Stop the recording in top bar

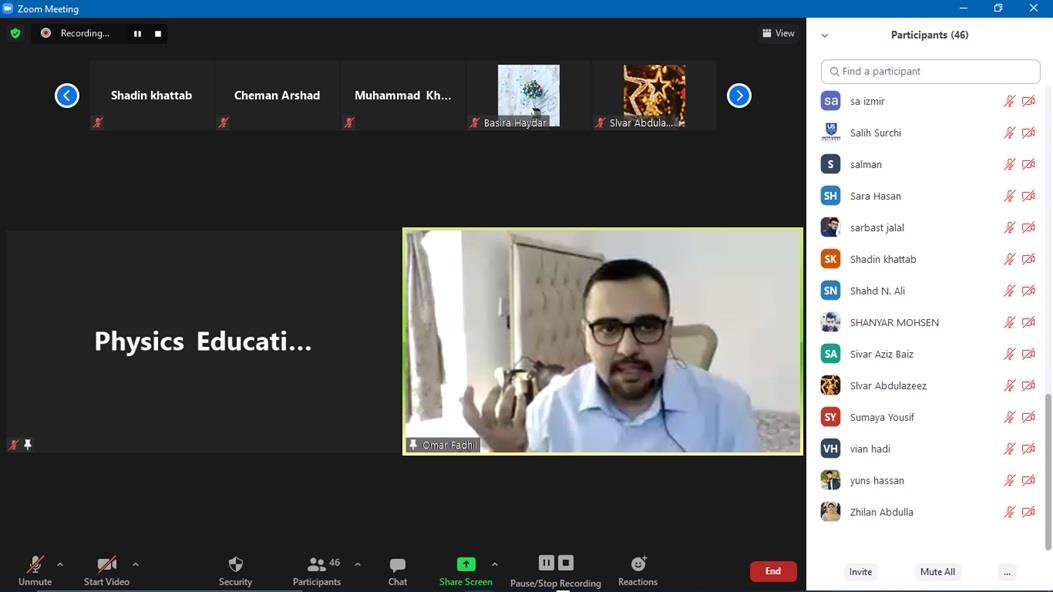(x=158, y=33)
